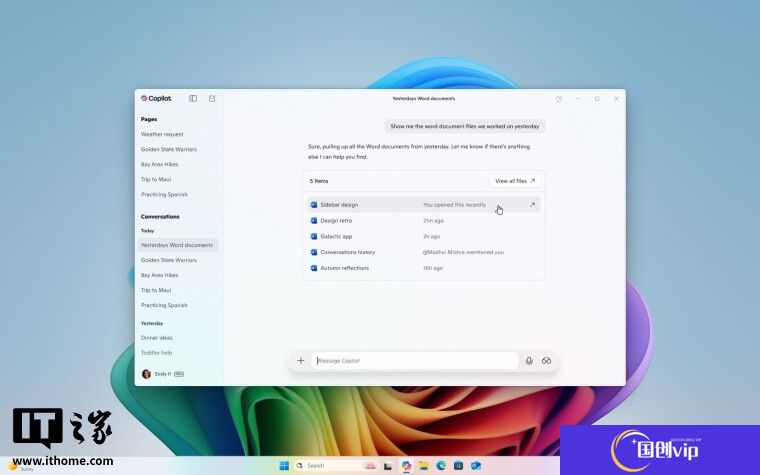Open Task View from the taskbar
Image resolution: width=760 pixels, height=475 pixels.
(x=388, y=466)
